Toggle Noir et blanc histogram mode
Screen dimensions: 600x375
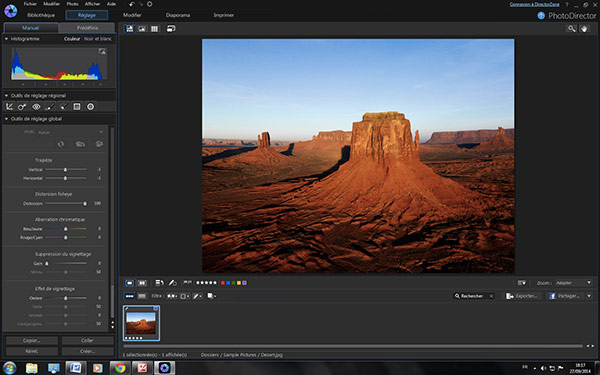[x=98, y=39]
